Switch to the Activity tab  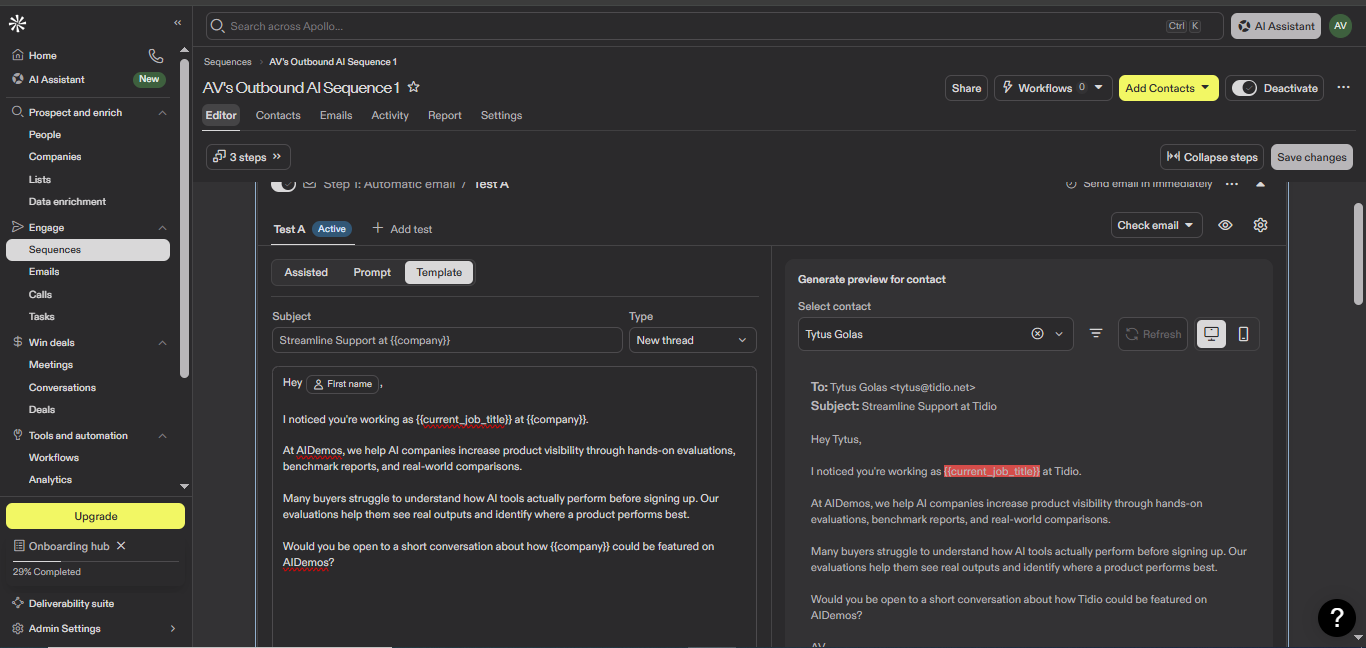click(390, 115)
